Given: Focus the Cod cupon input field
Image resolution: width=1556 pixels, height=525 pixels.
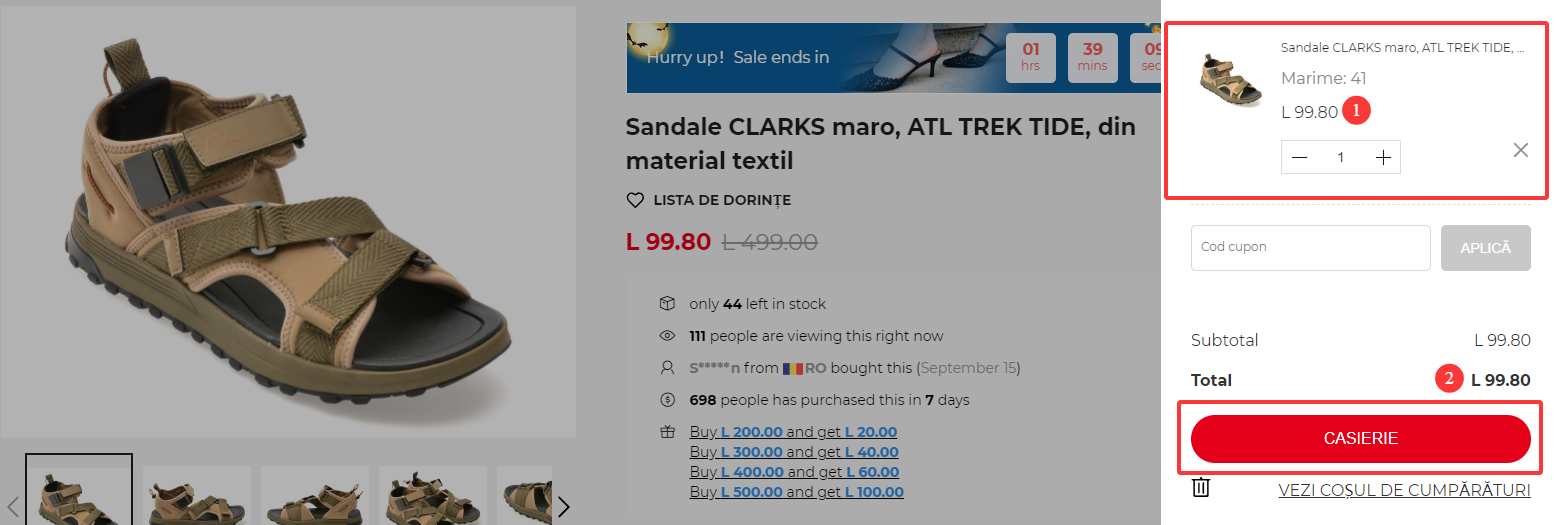Looking at the screenshot, I should pos(1310,248).
